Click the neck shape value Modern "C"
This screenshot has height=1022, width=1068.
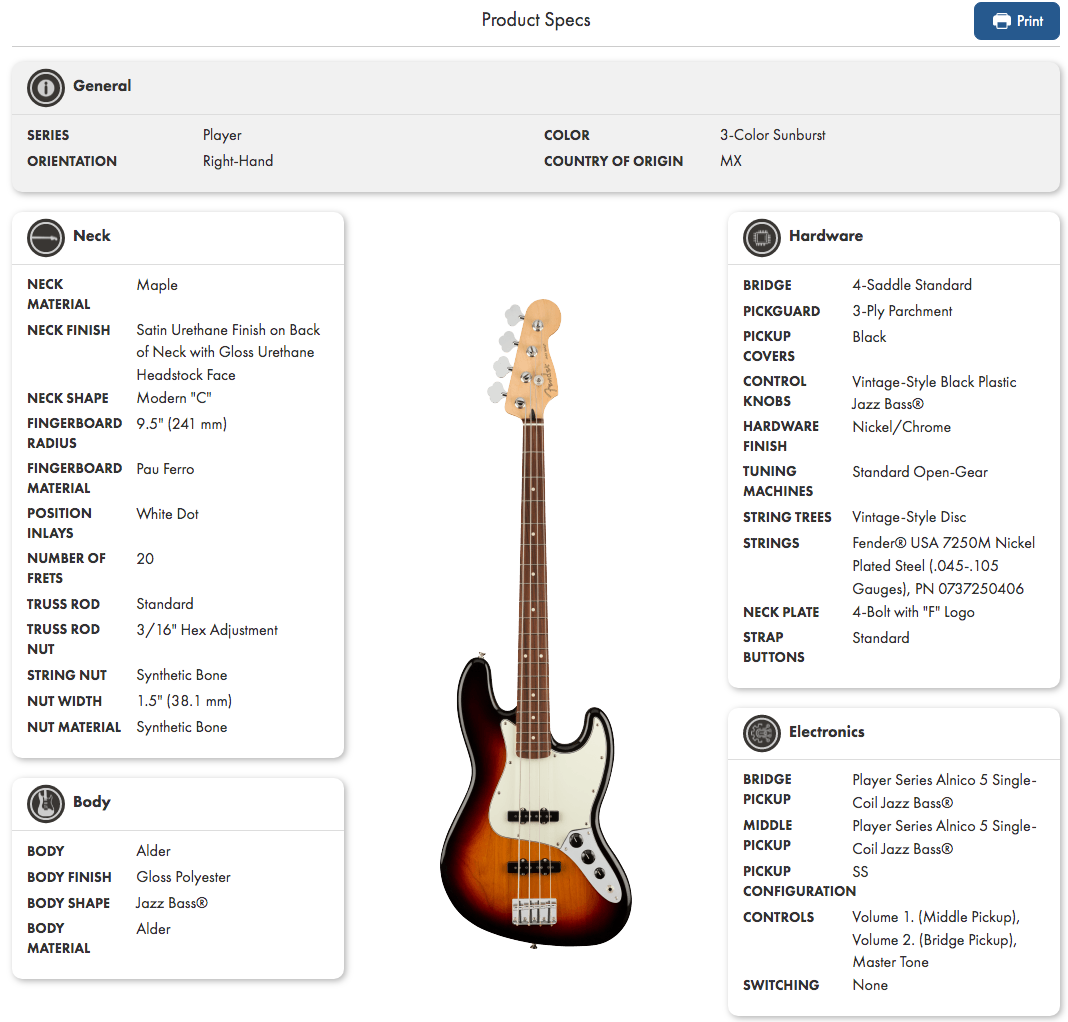(x=174, y=398)
